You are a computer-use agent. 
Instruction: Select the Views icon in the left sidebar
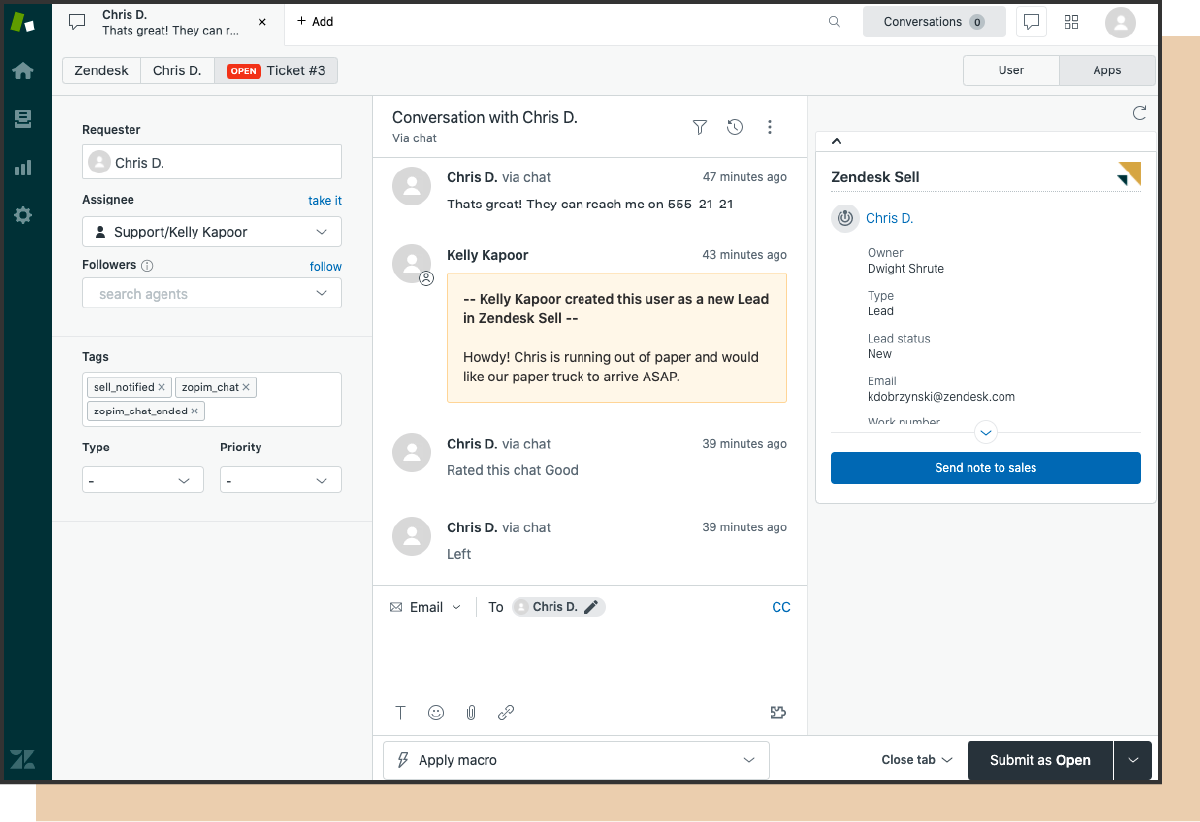click(x=23, y=118)
